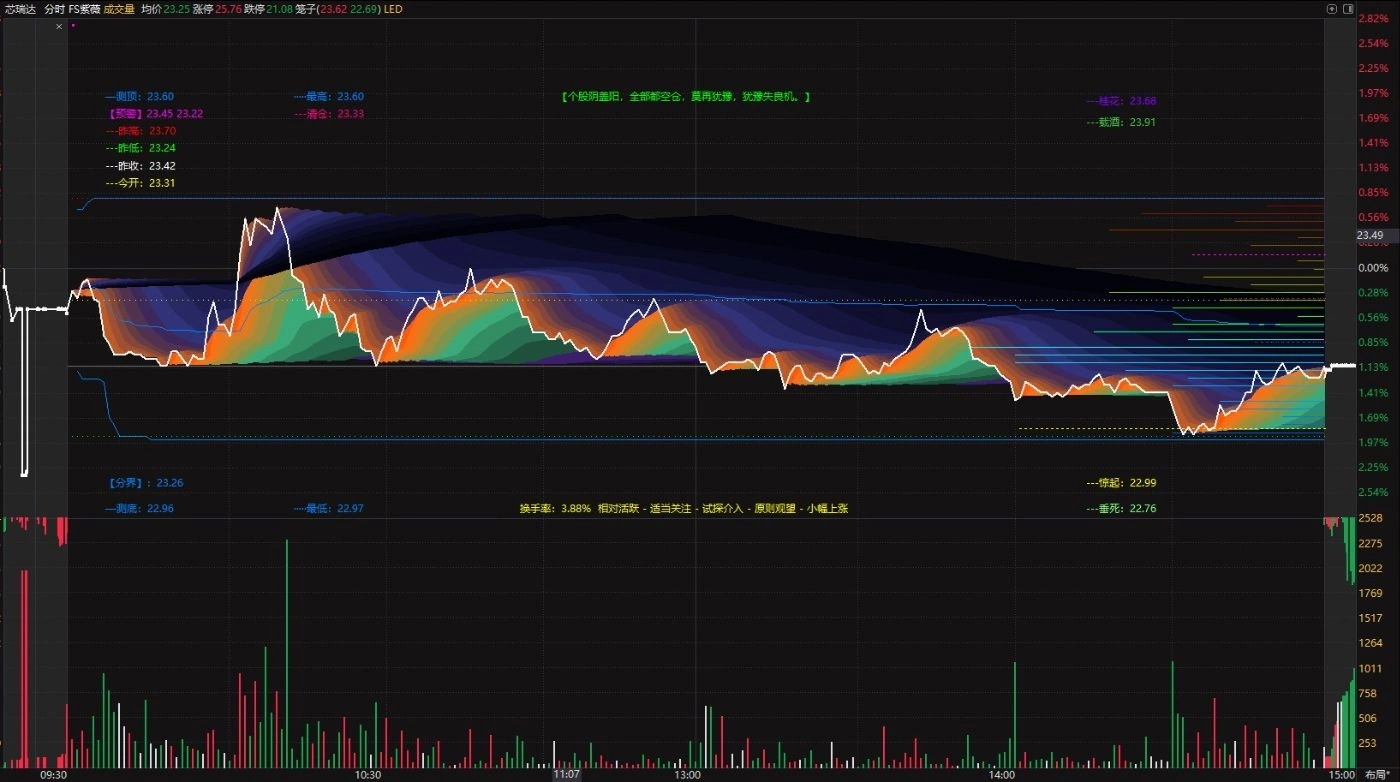
Task: Select the 成交量 volume indicator label
Action: 119,9
